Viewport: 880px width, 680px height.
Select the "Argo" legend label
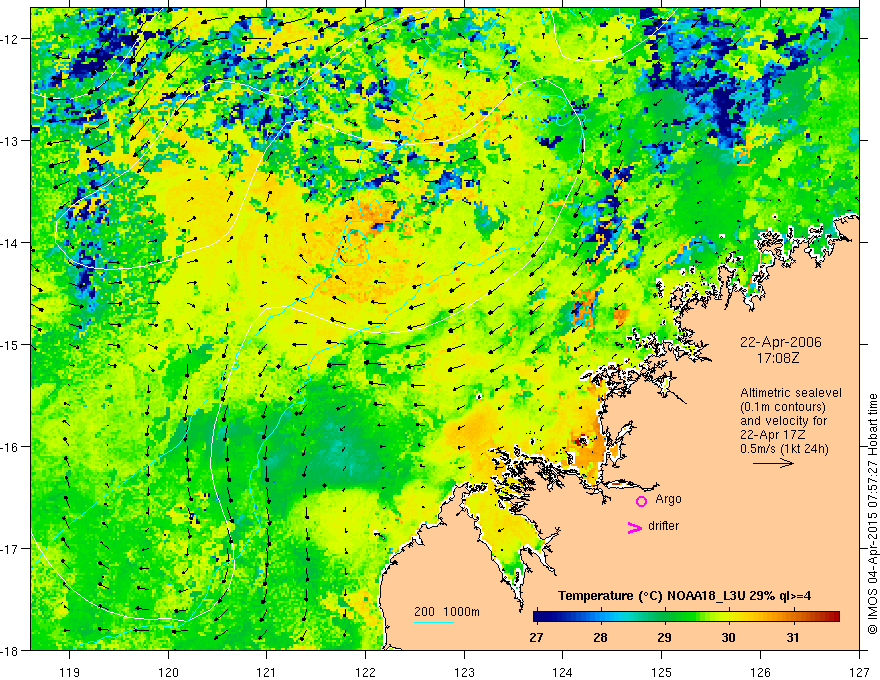click(668, 499)
